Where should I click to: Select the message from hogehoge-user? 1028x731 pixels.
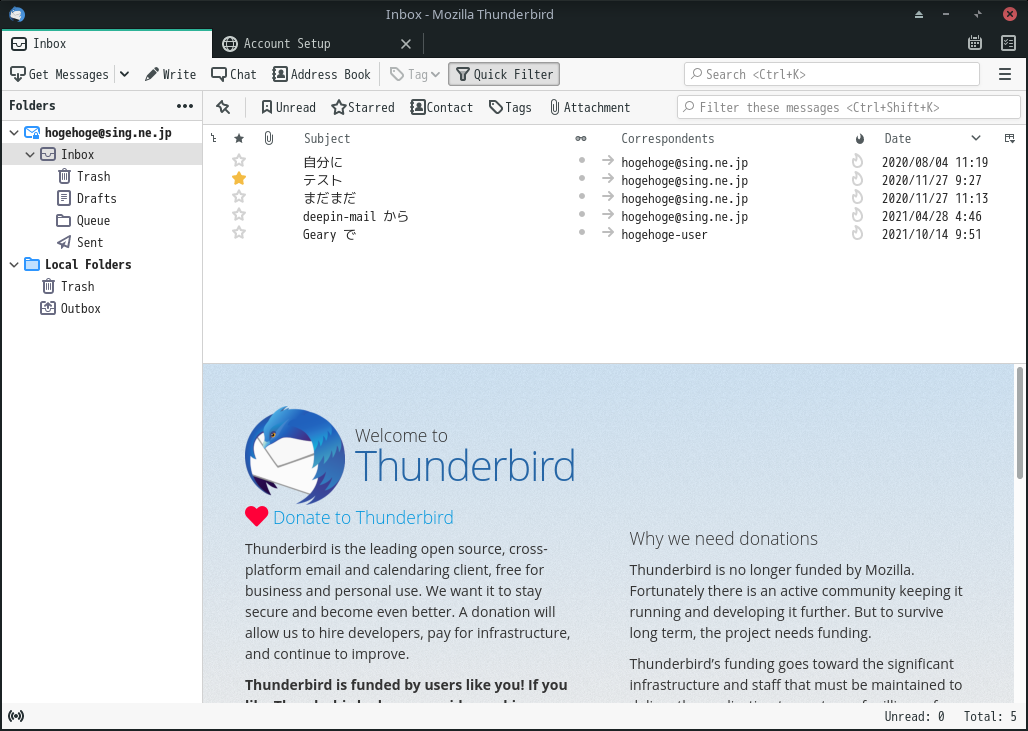coord(664,234)
